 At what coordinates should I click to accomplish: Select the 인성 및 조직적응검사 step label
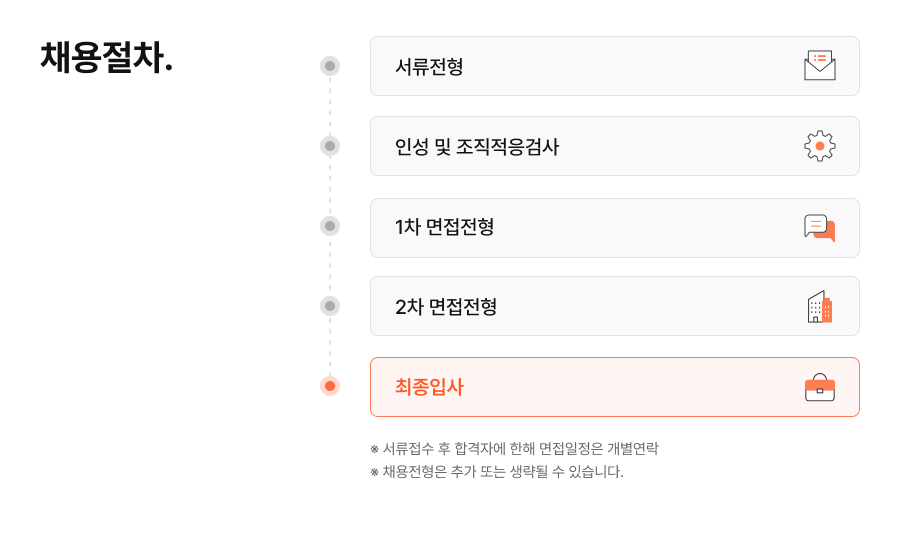pyautogui.click(x=476, y=147)
